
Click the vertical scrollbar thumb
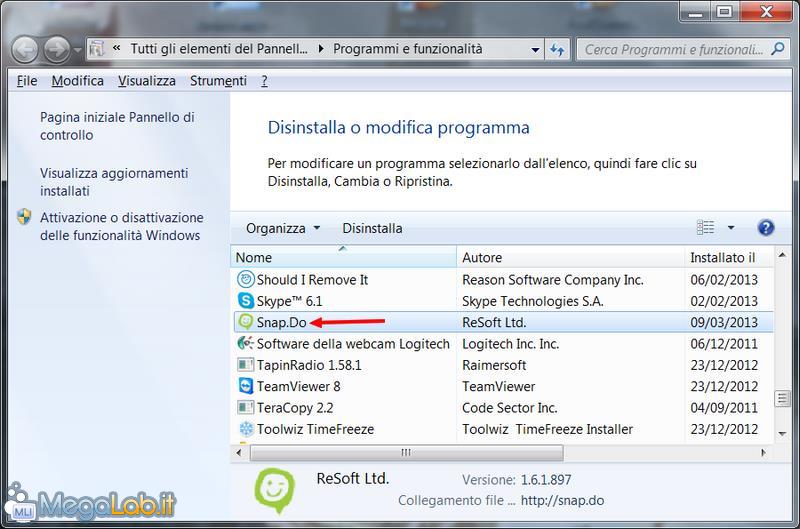pos(782,398)
